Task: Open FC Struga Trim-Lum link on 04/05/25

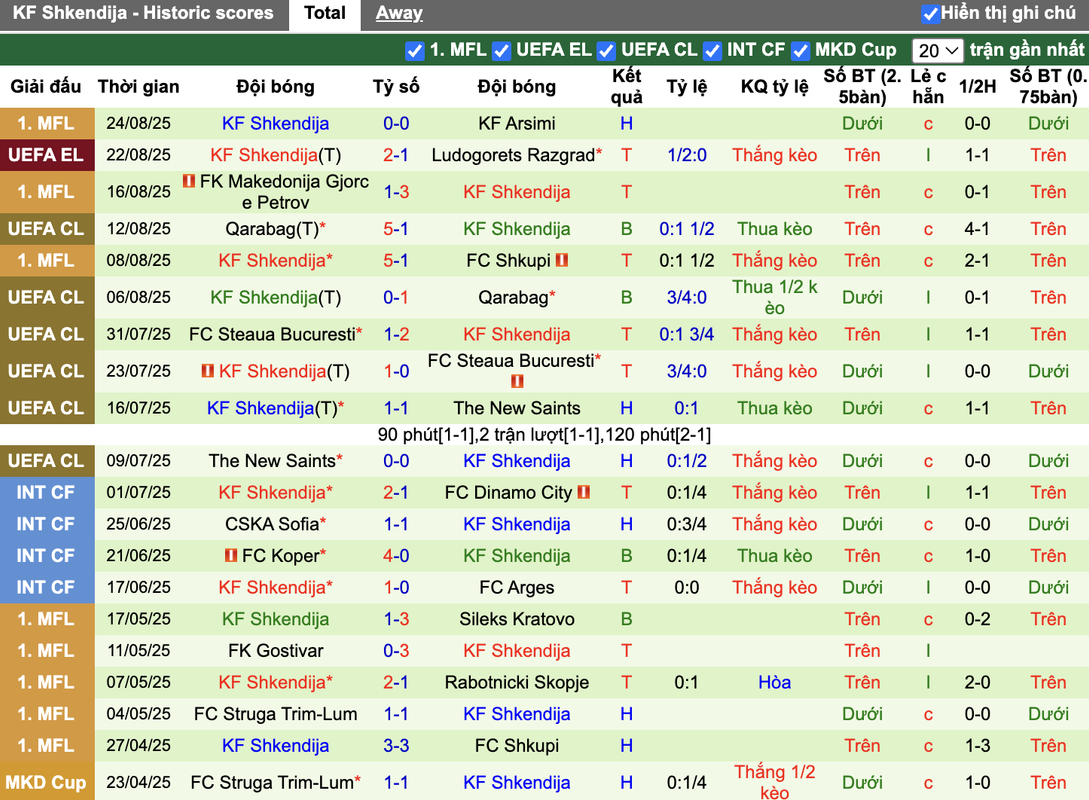Action: point(276,714)
